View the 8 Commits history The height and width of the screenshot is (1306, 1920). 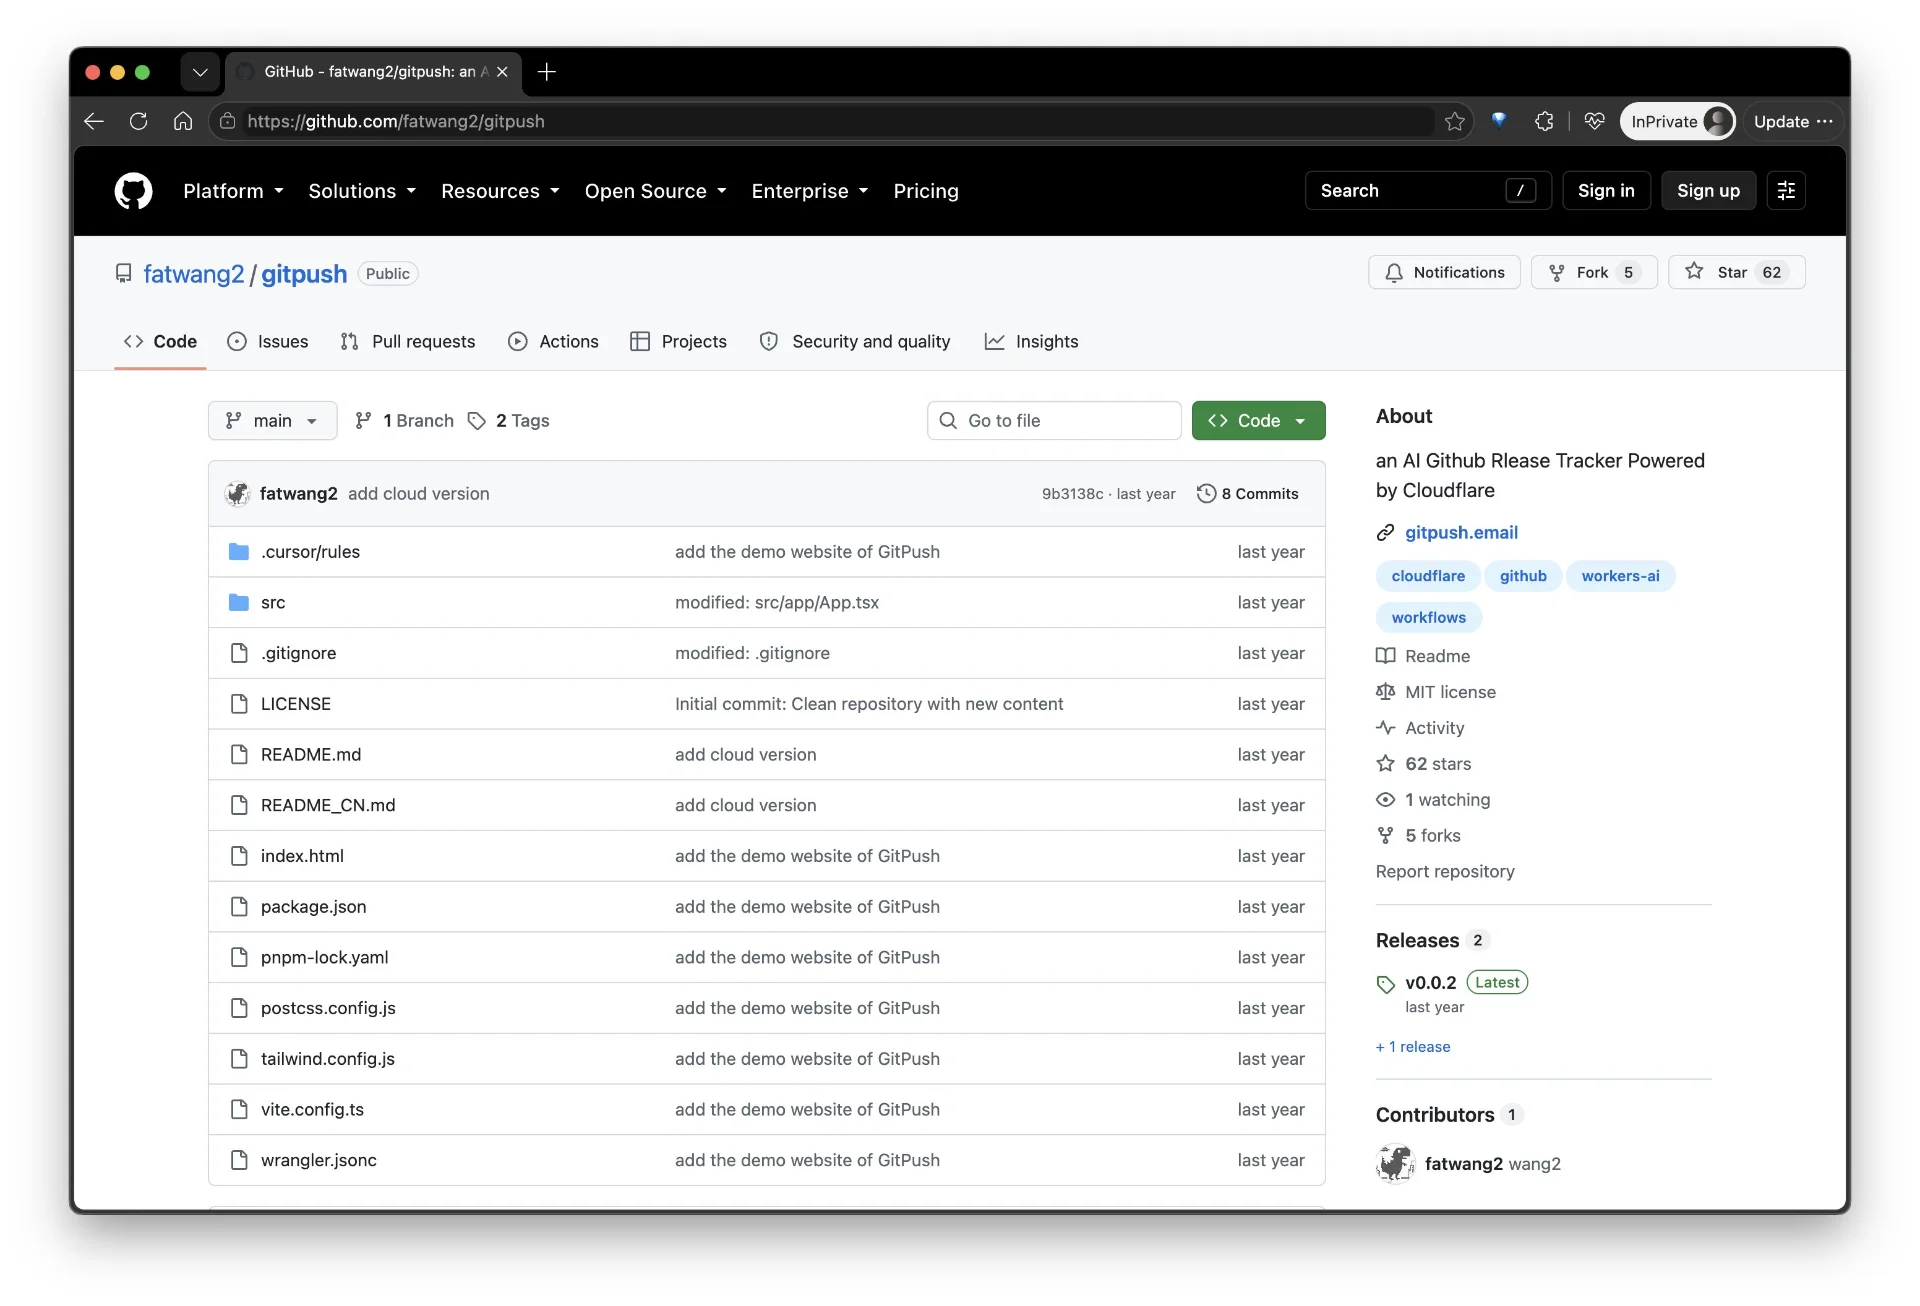pyautogui.click(x=1248, y=494)
